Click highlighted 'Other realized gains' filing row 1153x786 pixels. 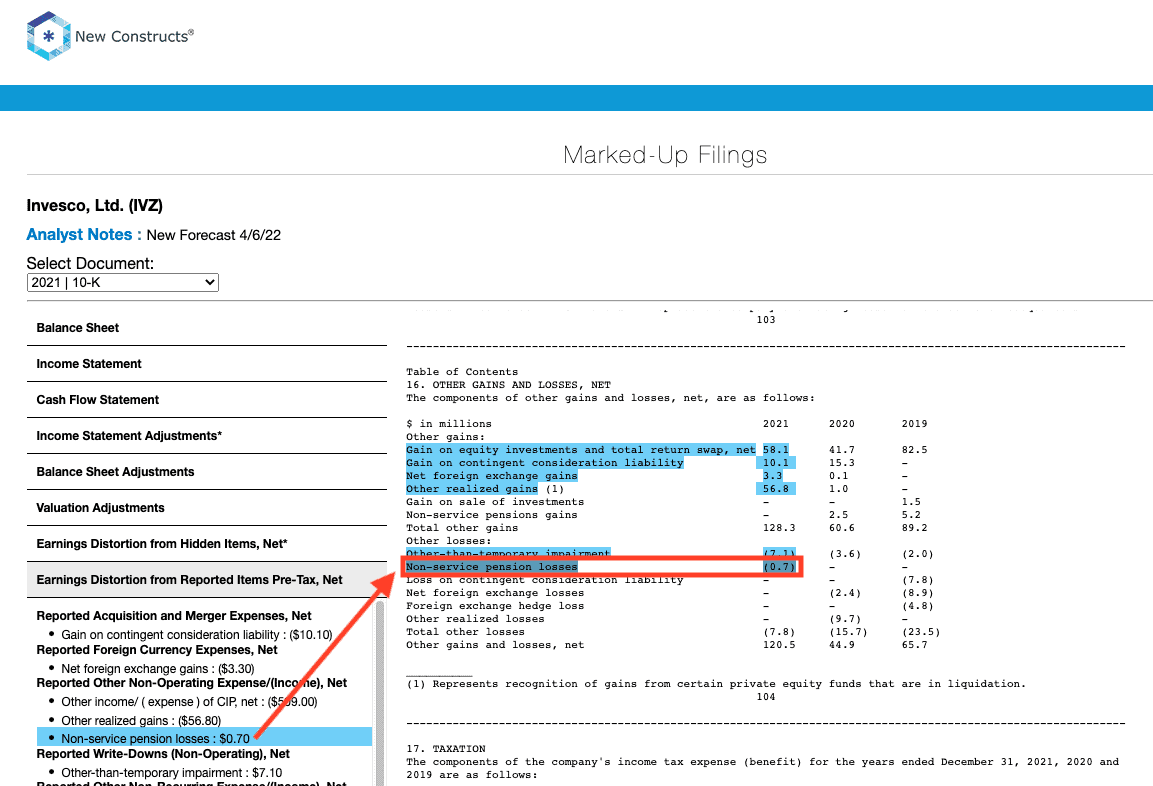(x=471, y=489)
